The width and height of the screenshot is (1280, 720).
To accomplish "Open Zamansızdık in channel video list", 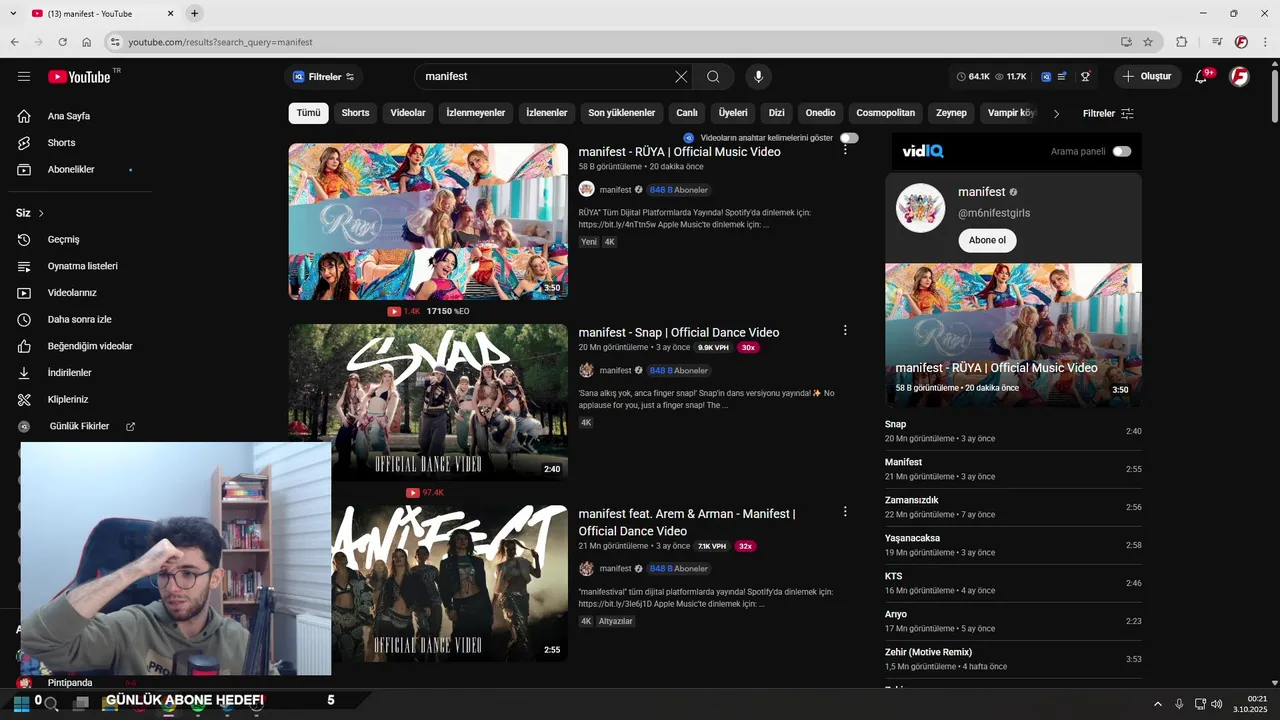I will [911, 500].
